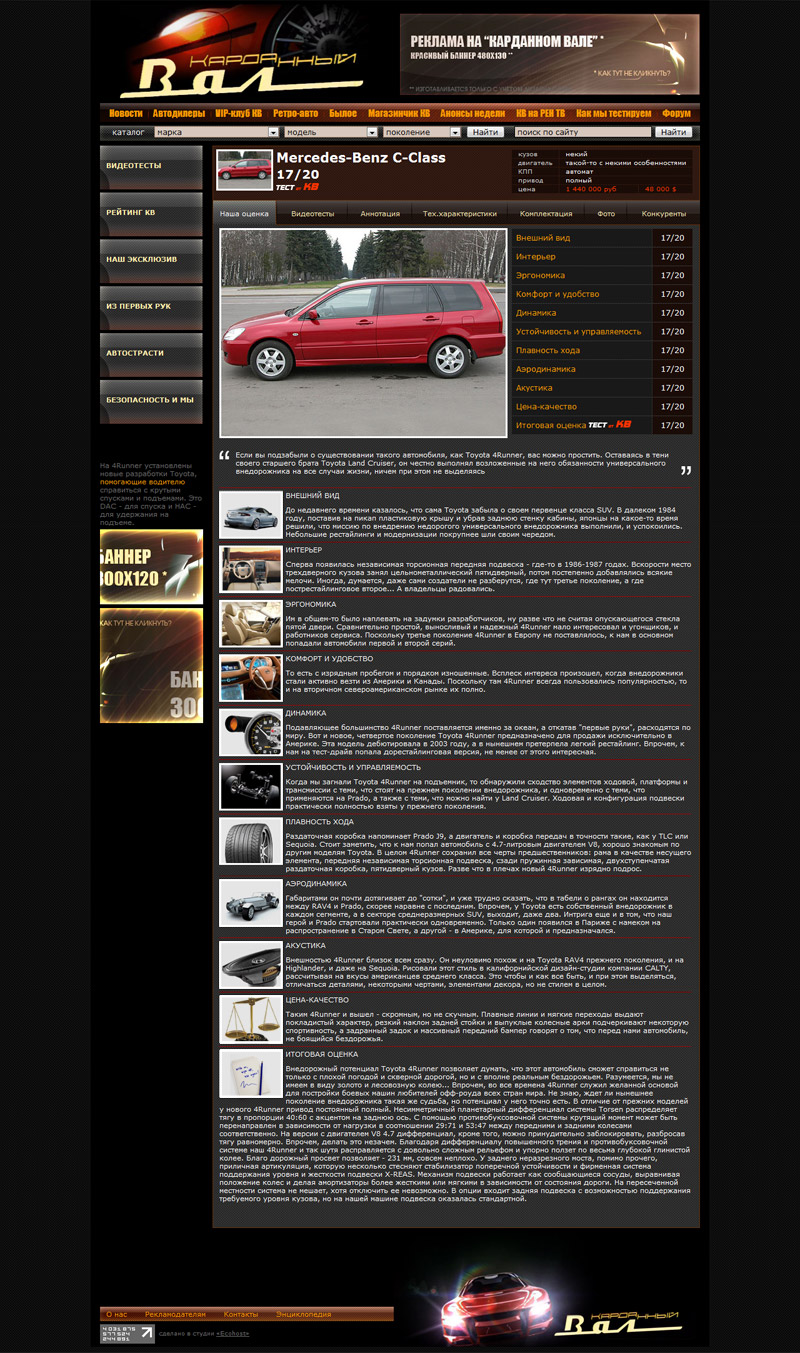Open the 'ИЗ ПЕРВЫХ РУК' sidebar section

[x=151, y=308]
